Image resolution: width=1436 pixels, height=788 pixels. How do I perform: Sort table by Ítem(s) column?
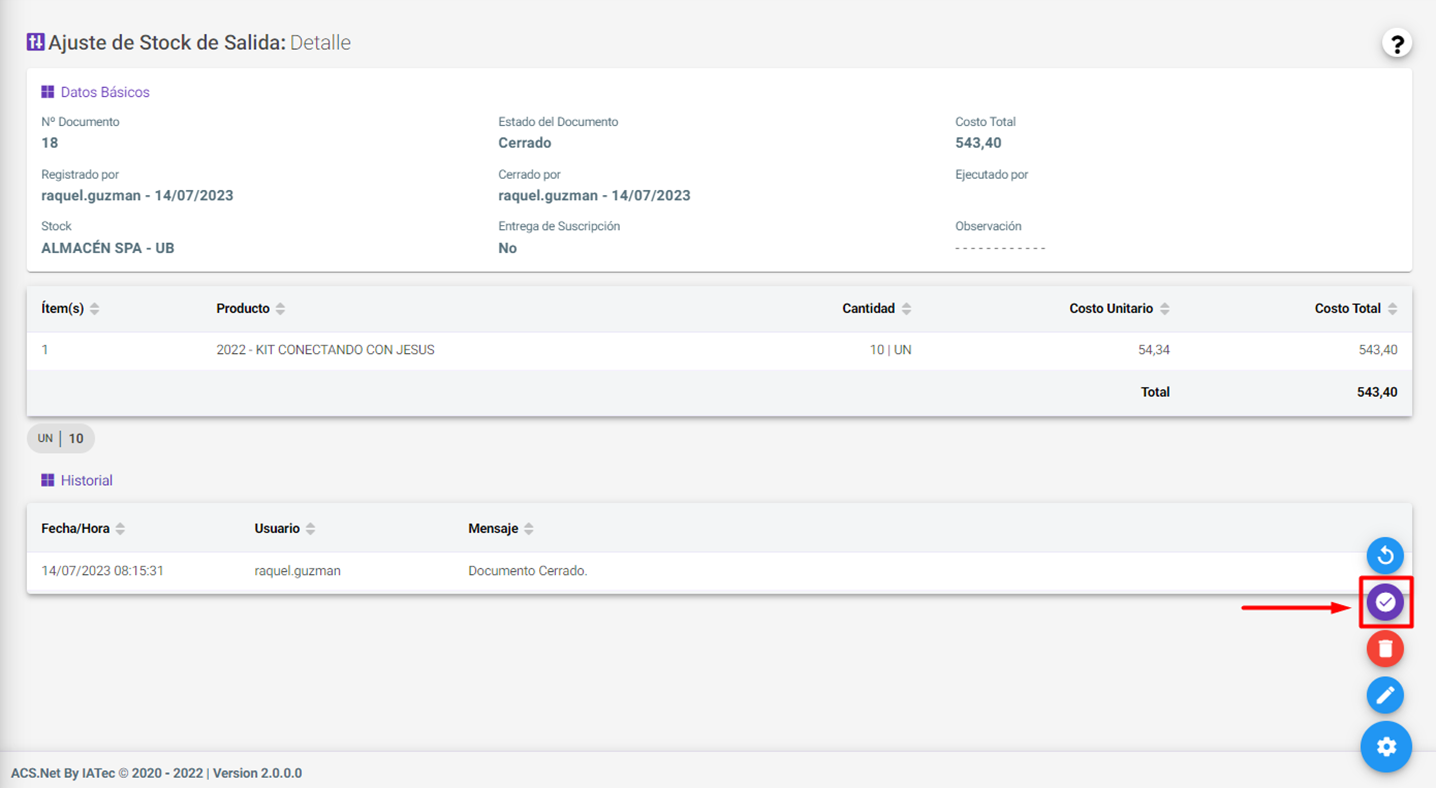click(x=70, y=309)
